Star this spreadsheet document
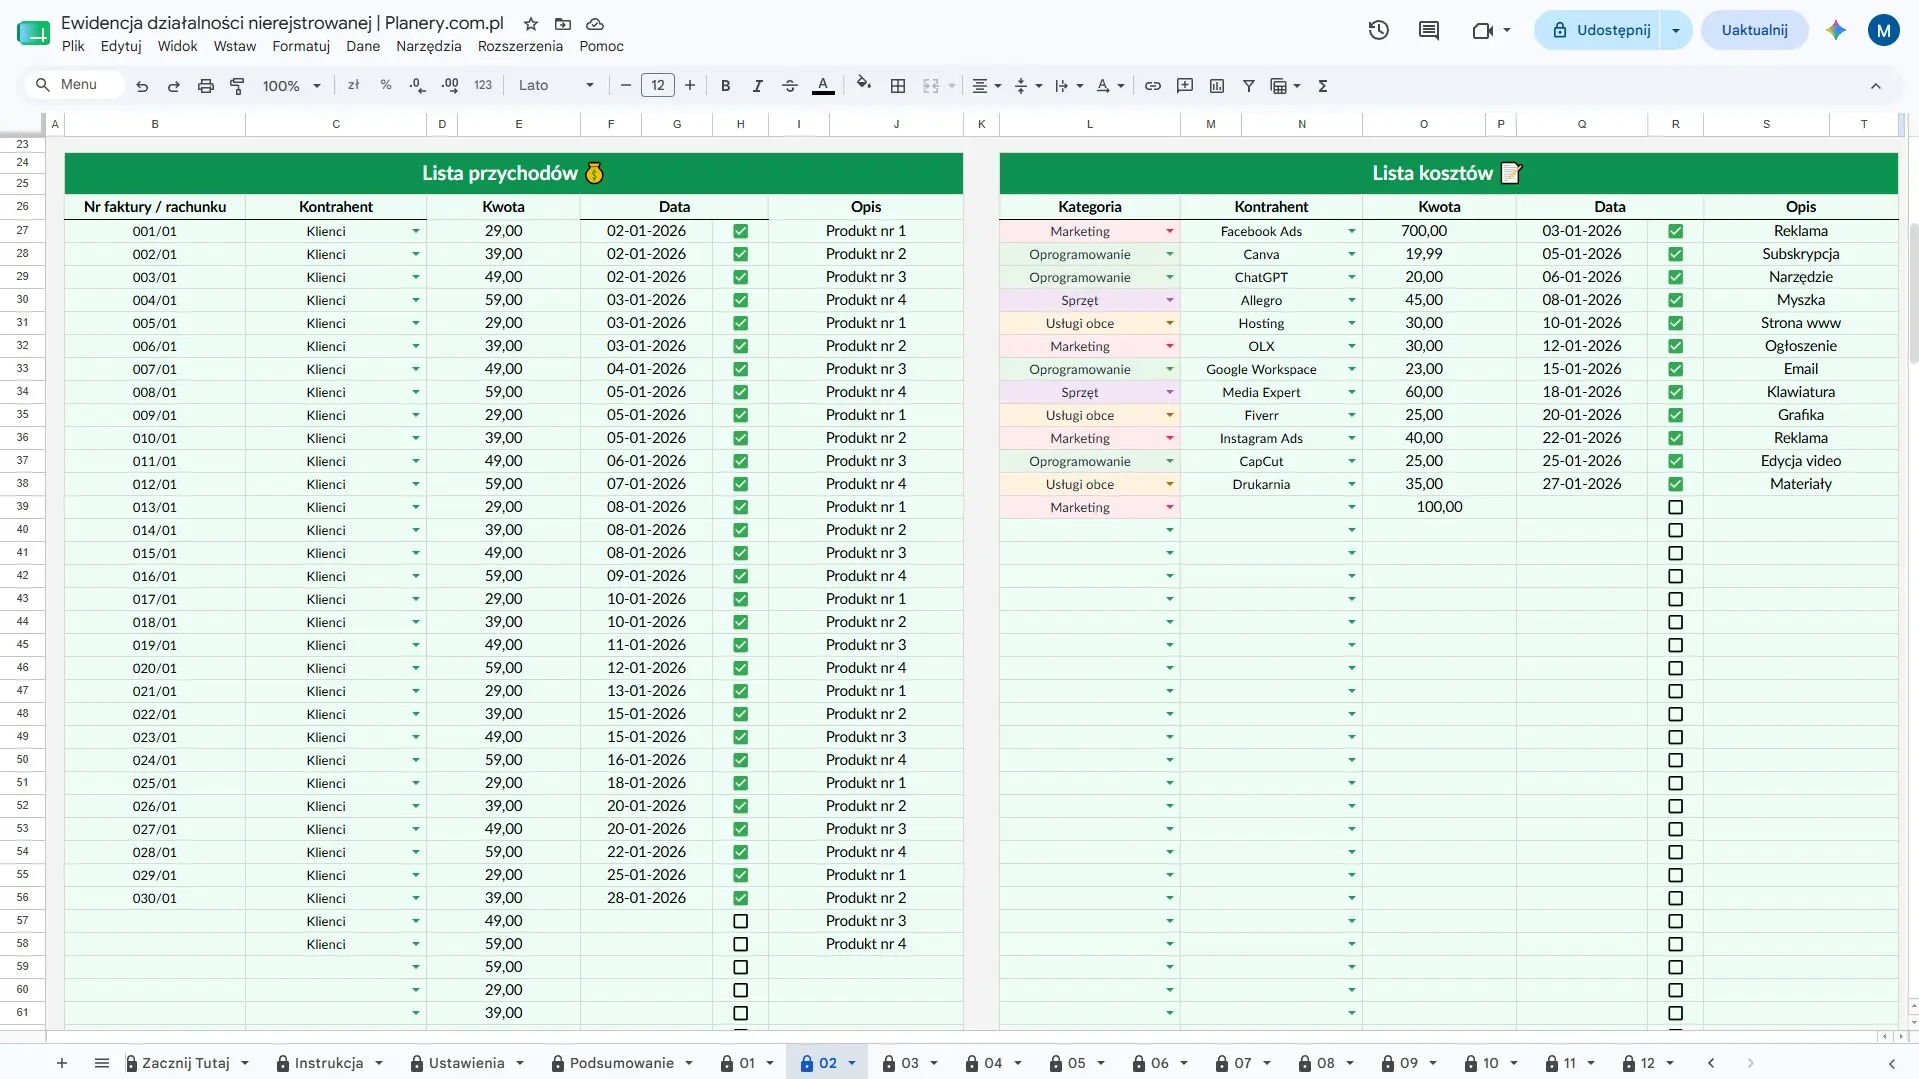Viewport: 1919px width, 1079px height. 531,23
